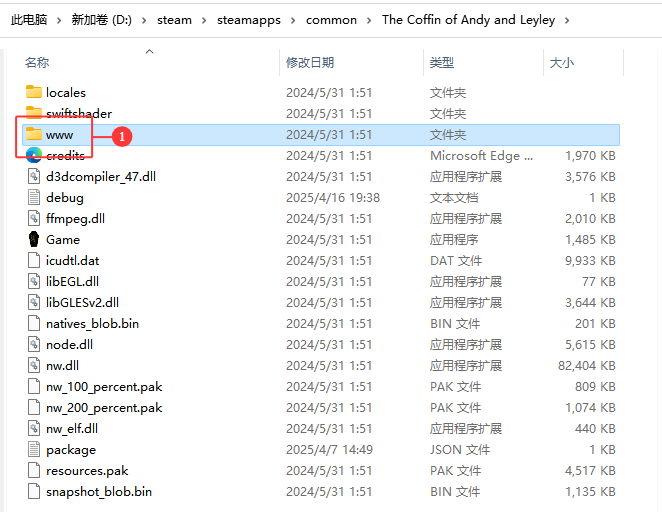Screen dimensions: 662x512
Task: Click the 4,517 KB size of resources.pak
Action: click(590, 471)
